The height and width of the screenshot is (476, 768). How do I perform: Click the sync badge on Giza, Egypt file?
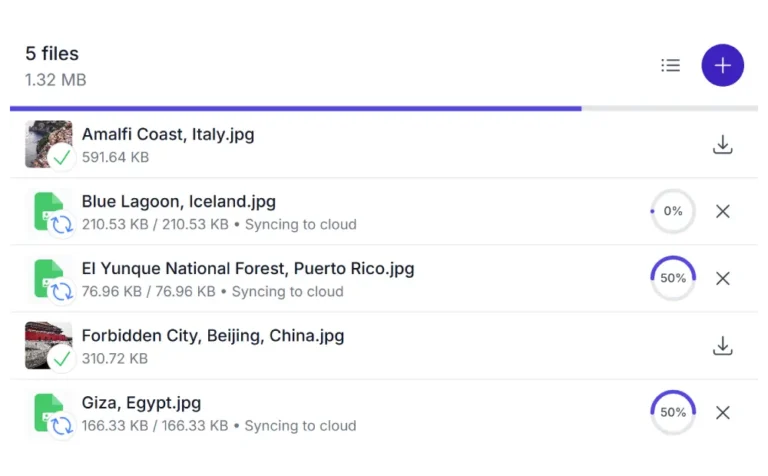coord(62,426)
